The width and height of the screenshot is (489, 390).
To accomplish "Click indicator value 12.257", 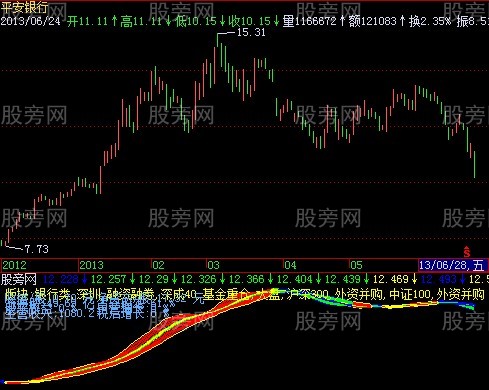I will 109,279.
